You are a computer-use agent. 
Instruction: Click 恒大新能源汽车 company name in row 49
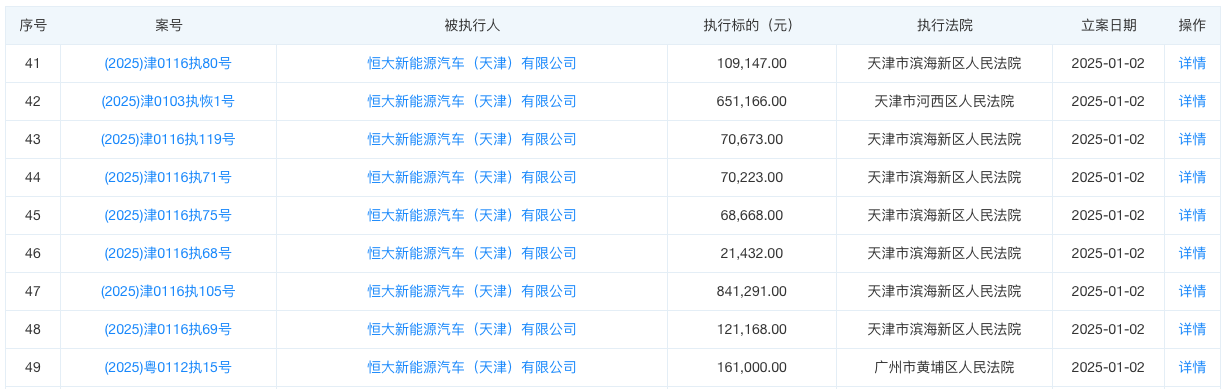click(472, 367)
